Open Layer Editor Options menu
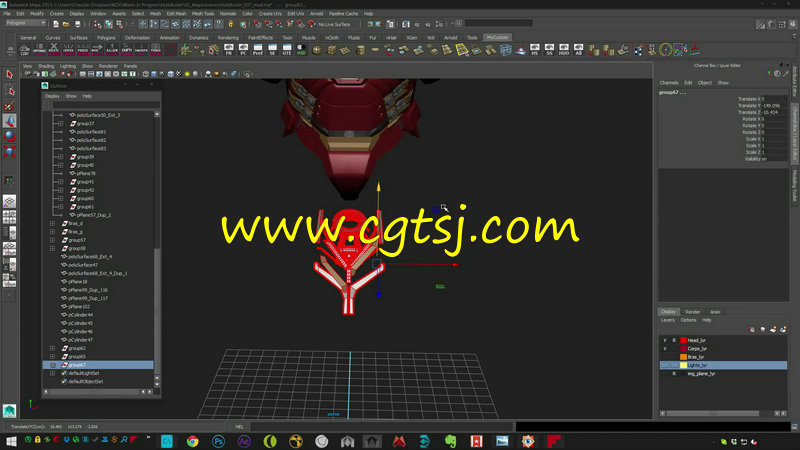This screenshot has height=450, width=800. click(688, 320)
